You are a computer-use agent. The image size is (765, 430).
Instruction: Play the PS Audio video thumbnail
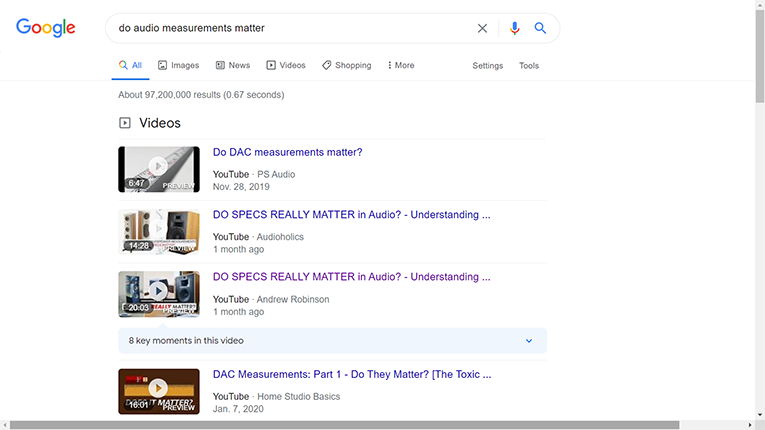(159, 169)
